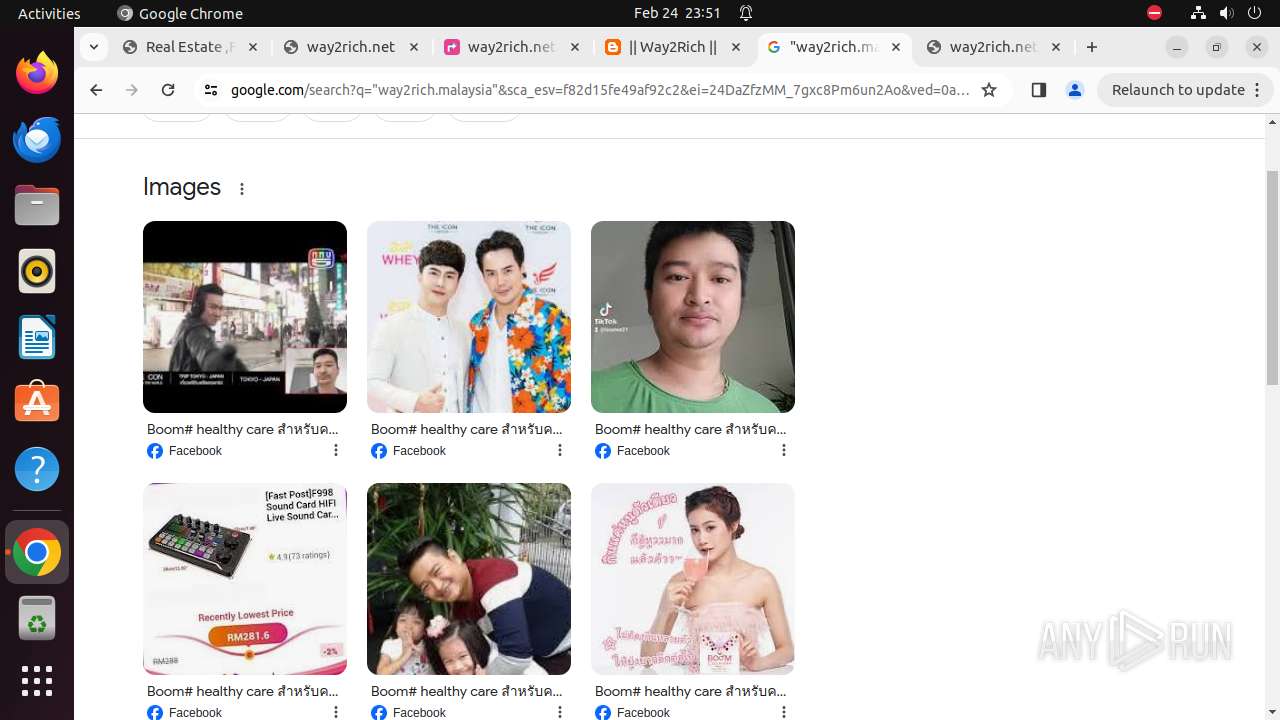
Task: Go back to previous page
Action: (x=96, y=90)
